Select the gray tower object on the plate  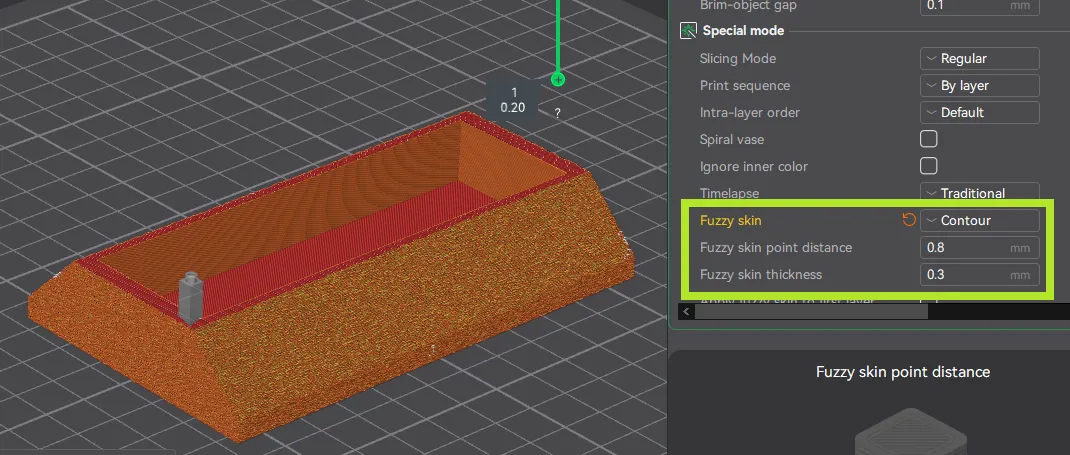click(190, 296)
